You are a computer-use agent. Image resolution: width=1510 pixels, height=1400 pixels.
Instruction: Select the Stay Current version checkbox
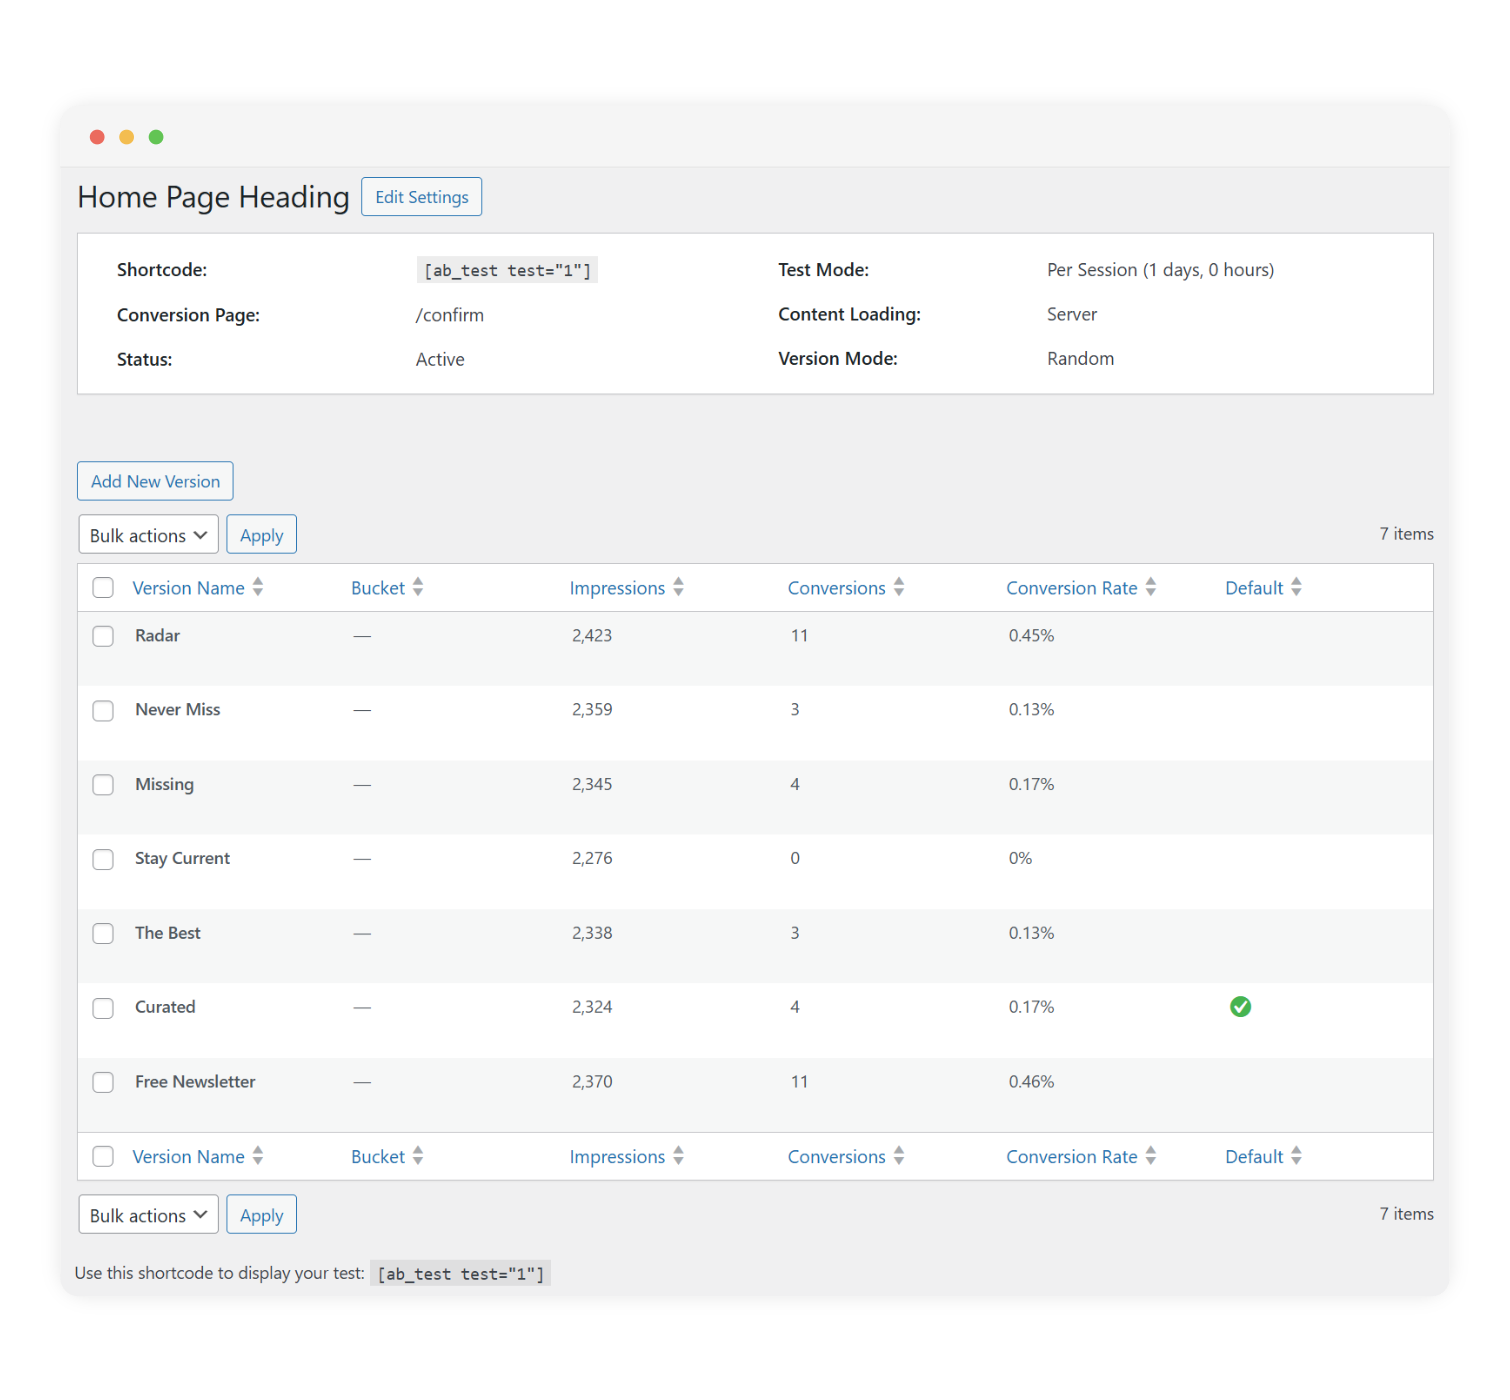pyautogui.click(x=103, y=859)
